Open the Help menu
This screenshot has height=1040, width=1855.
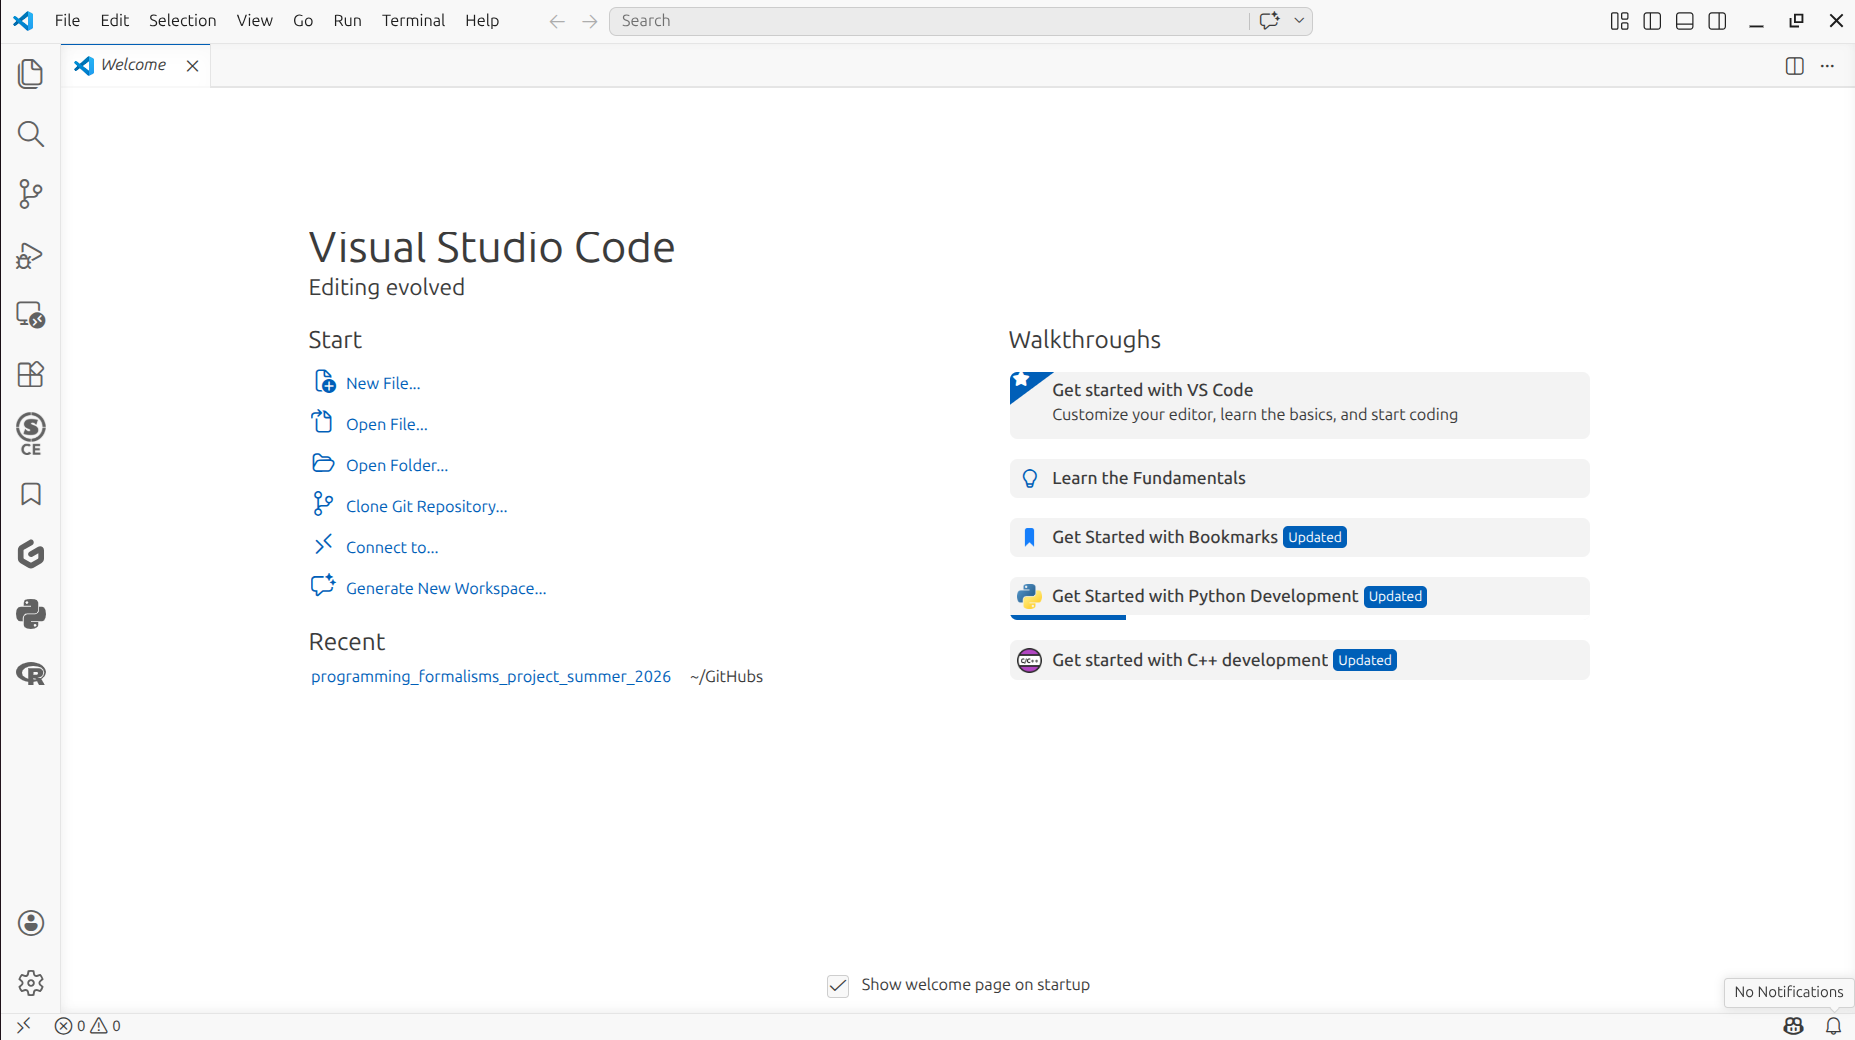482,21
